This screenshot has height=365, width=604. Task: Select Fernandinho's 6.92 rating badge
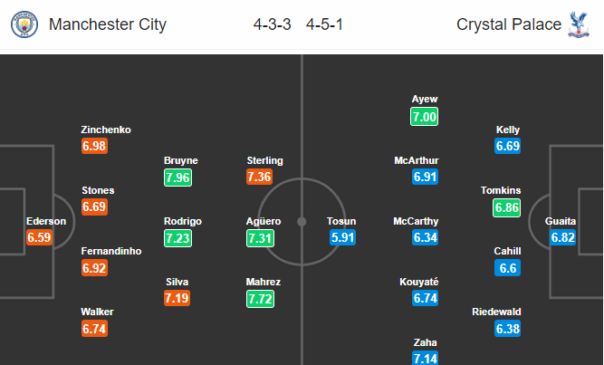click(94, 268)
